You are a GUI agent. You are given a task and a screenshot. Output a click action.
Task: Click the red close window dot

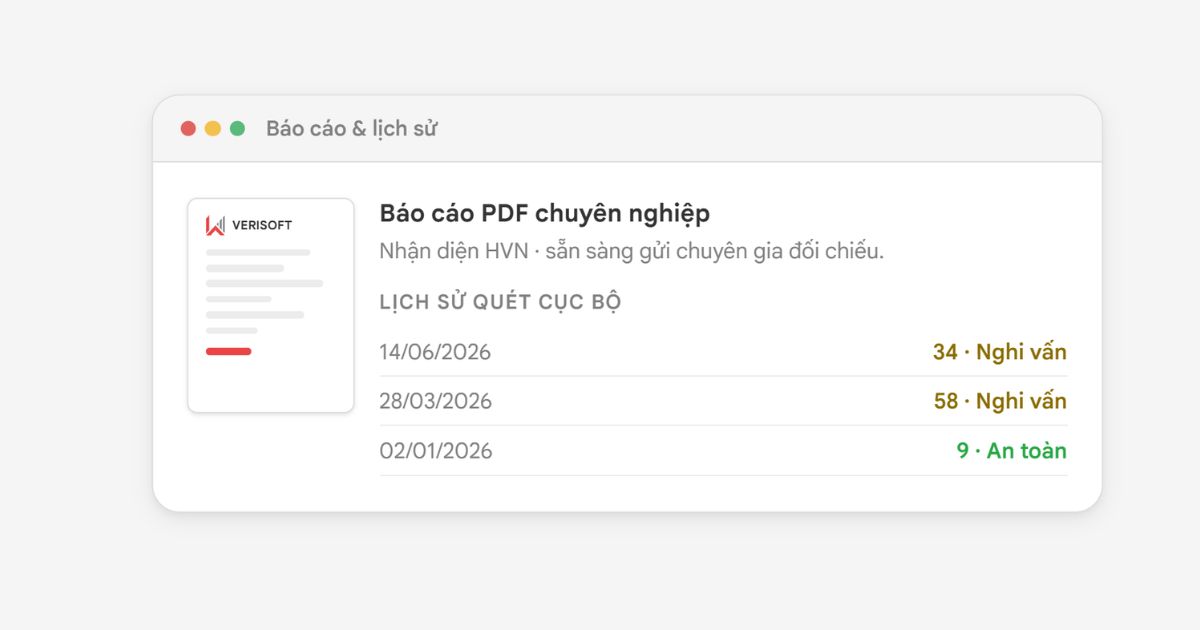188,128
